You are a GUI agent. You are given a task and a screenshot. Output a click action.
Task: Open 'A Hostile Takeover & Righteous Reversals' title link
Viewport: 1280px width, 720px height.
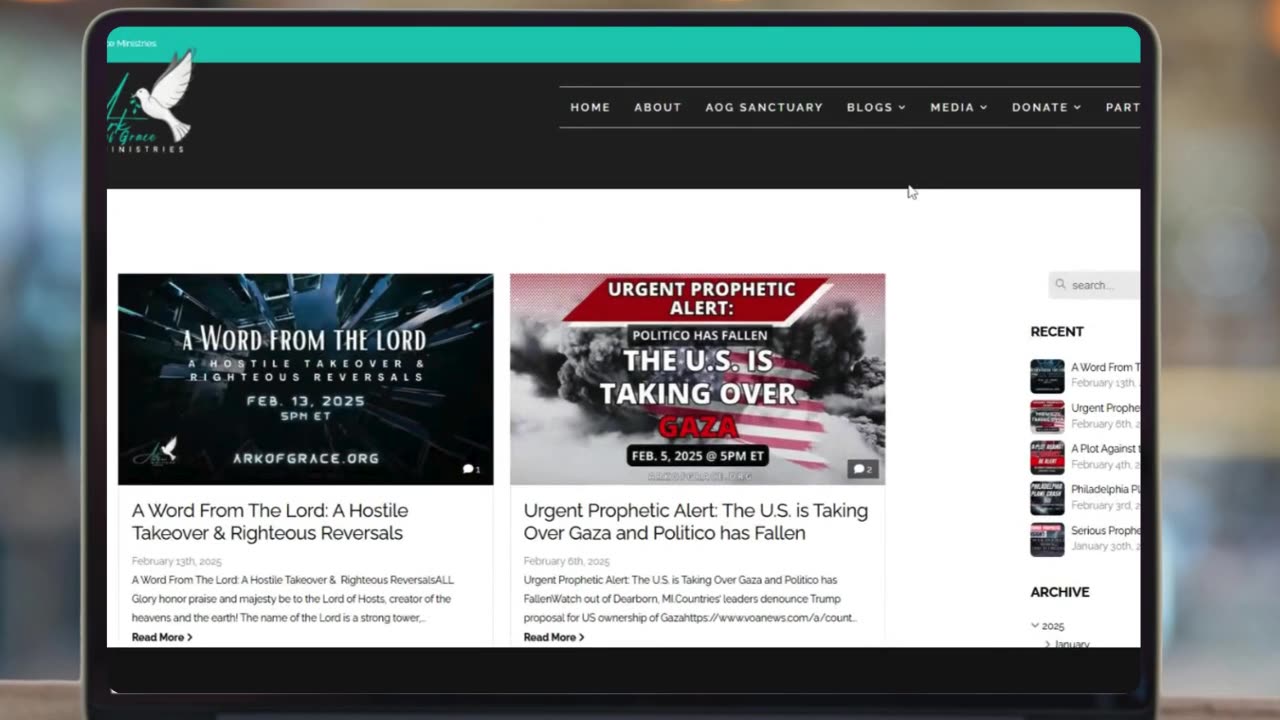pos(270,521)
